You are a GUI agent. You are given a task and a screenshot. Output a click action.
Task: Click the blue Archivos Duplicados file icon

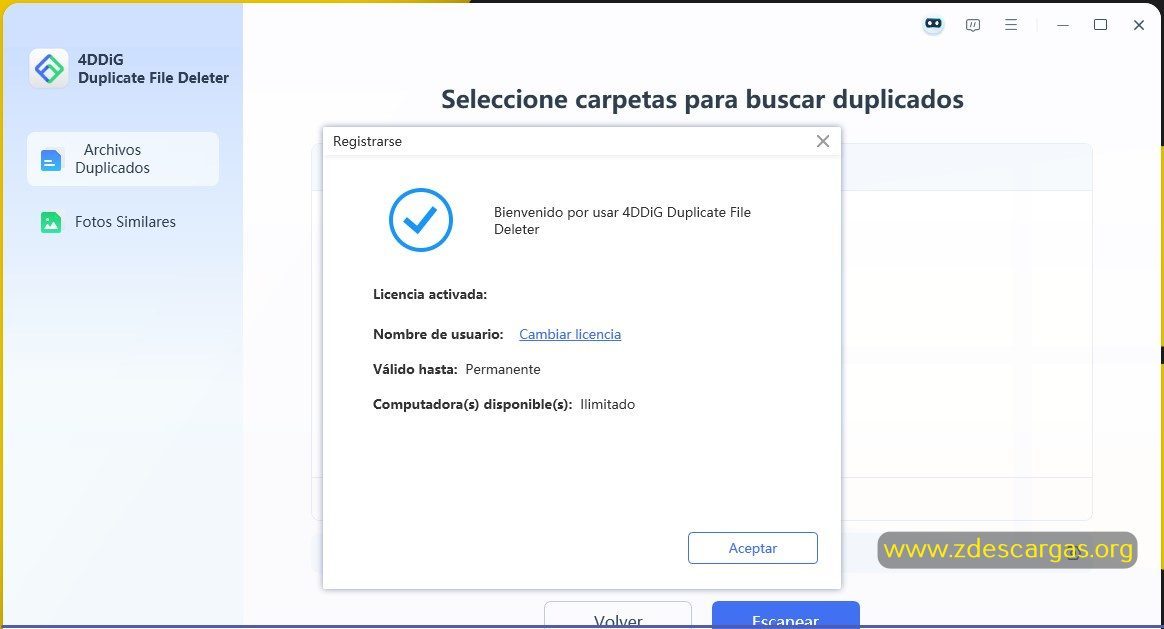[x=50, y=160]
